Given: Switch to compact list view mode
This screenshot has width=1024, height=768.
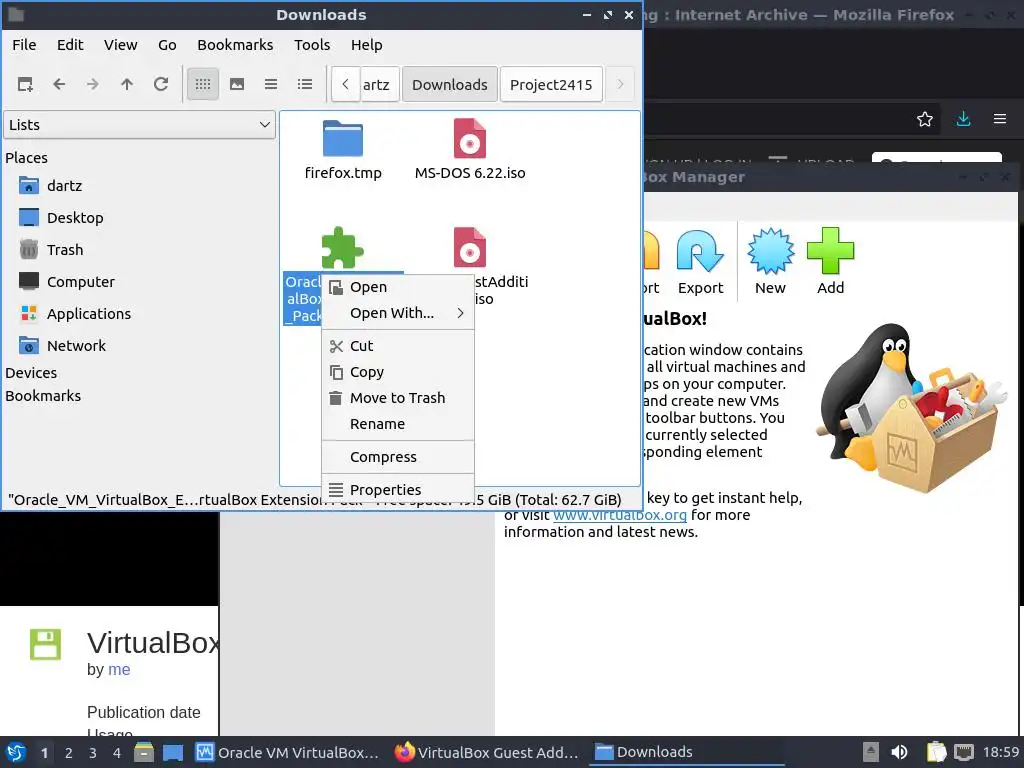Looking at the screenshot, I should click(x=271, y=84).
